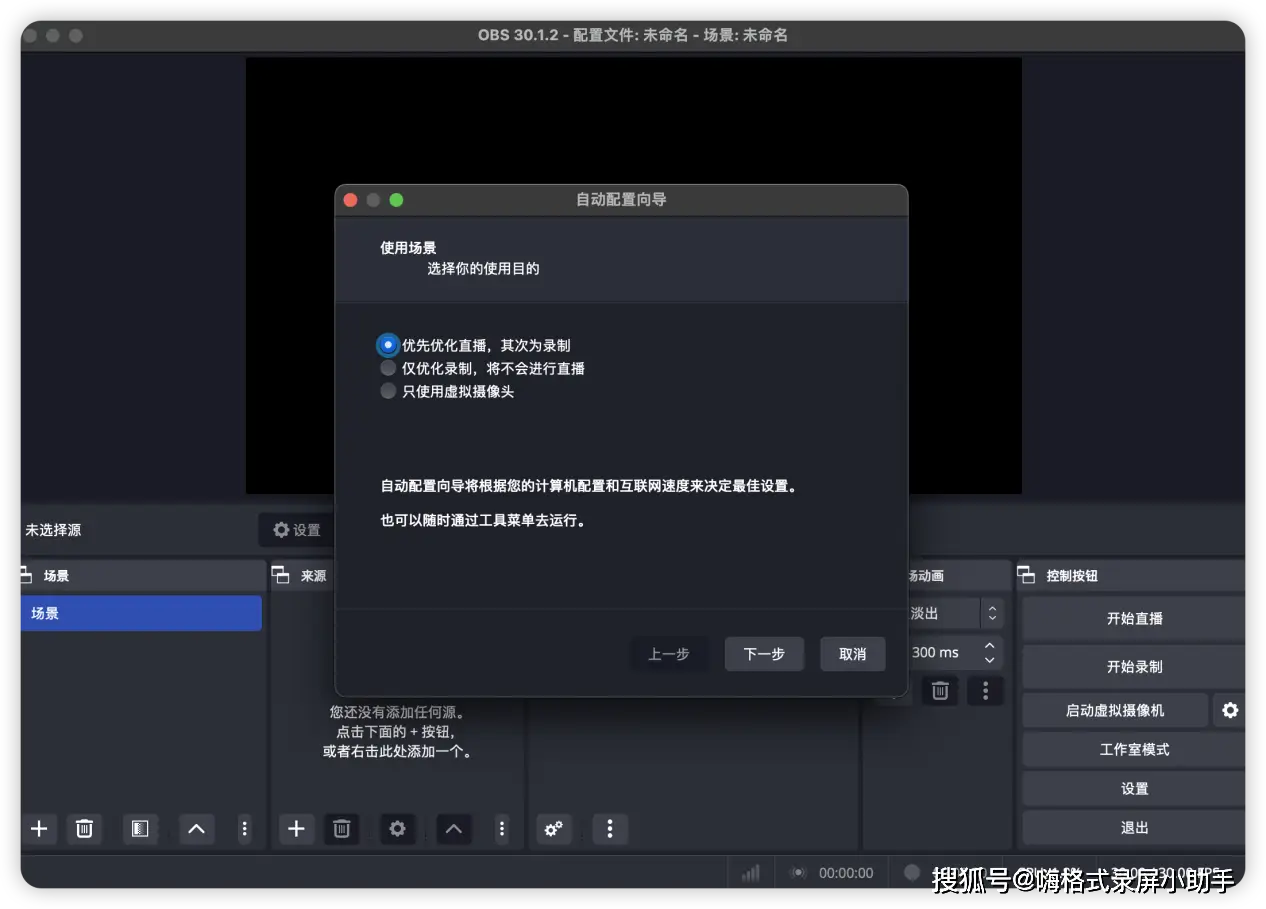
Task: Open the transition's three-dot options menu
Action: pos(986,690)
